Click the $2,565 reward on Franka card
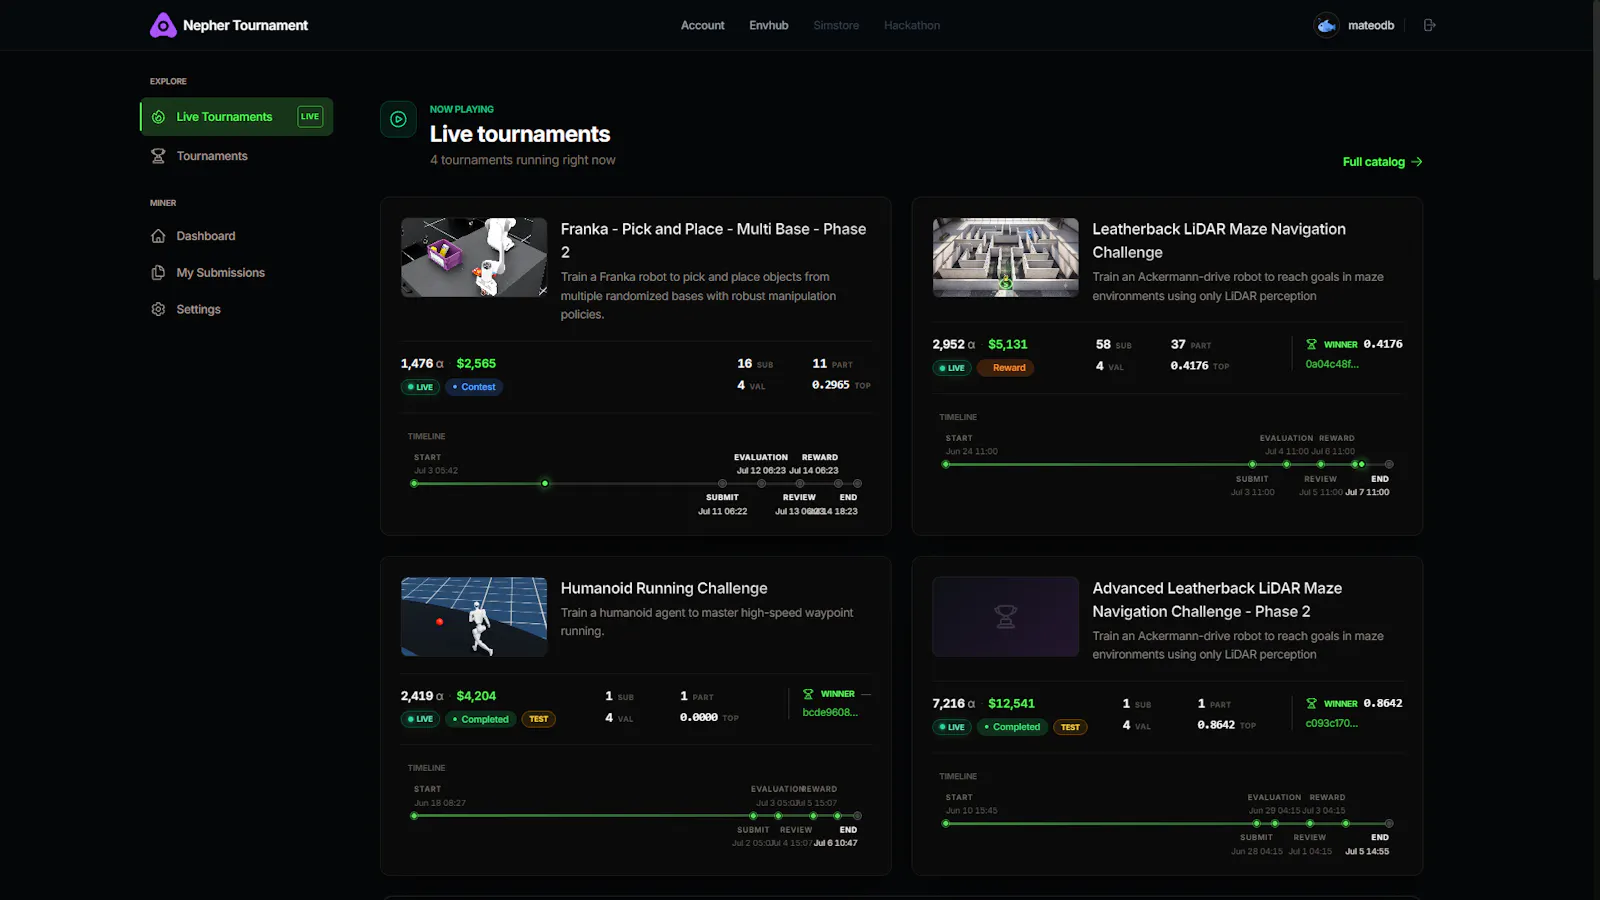 pos(476,364)
